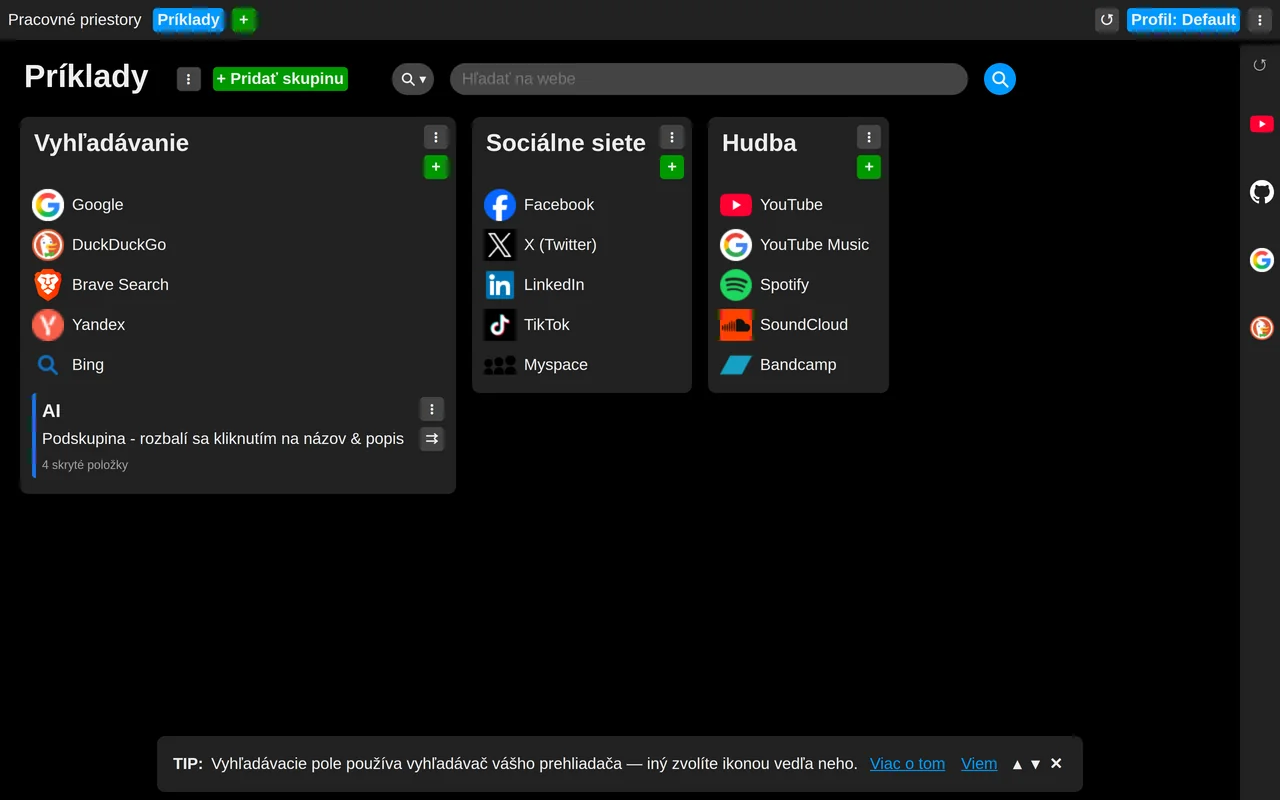Add item to Hudba group with plus
This screenshot has height=800, width=1280.
(x=869, y=167)
